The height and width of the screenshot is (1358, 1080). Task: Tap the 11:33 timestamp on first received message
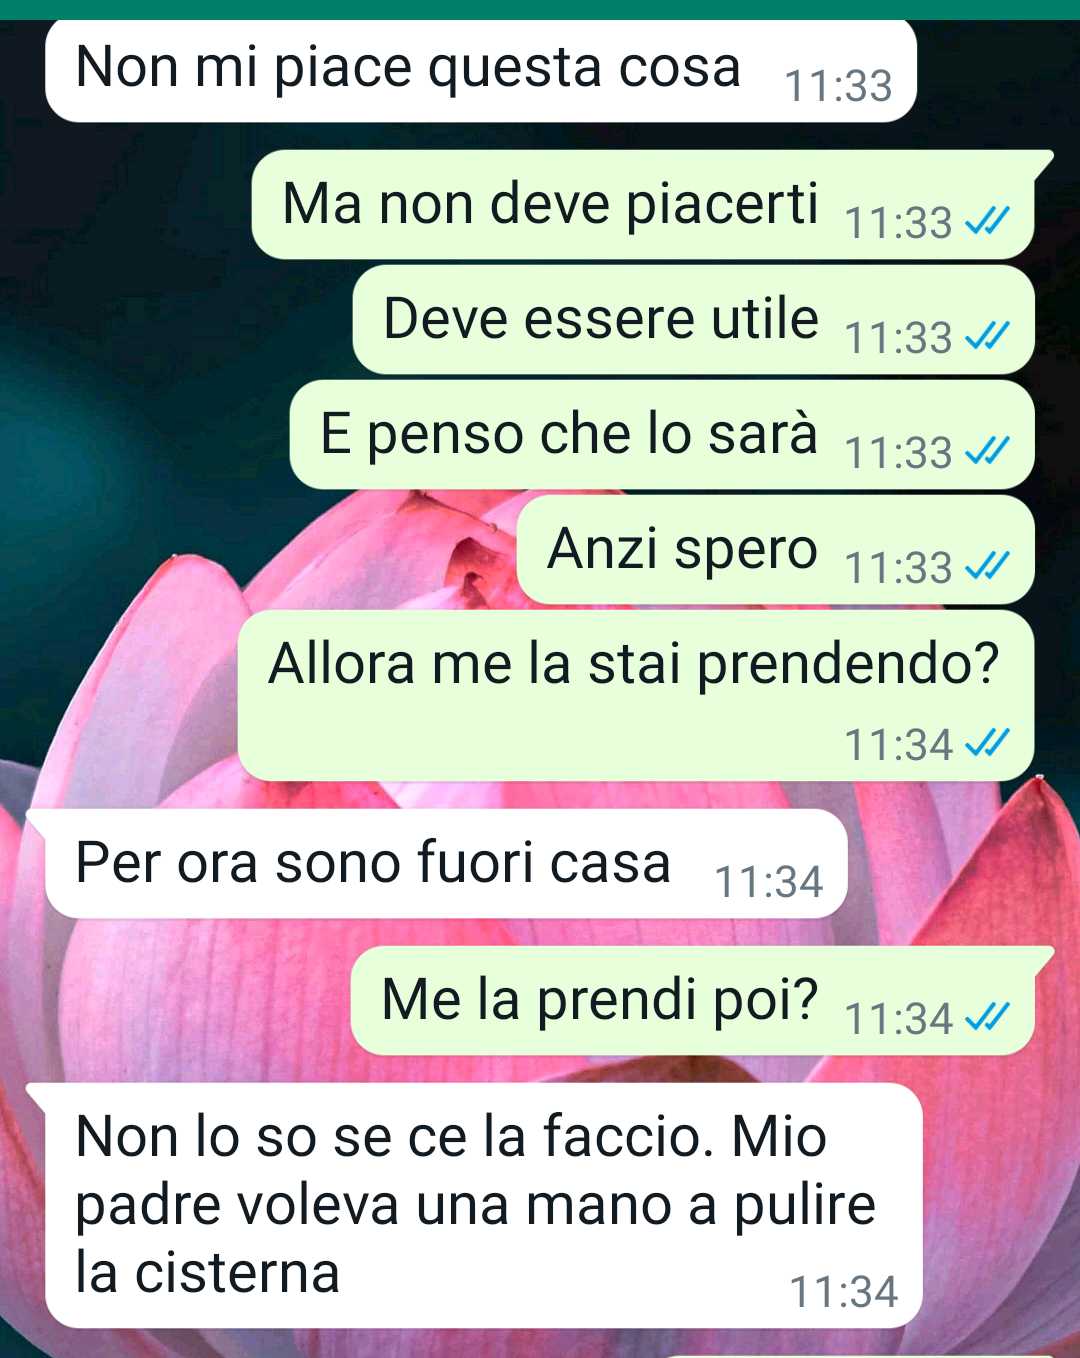click(x=838, y=86)
